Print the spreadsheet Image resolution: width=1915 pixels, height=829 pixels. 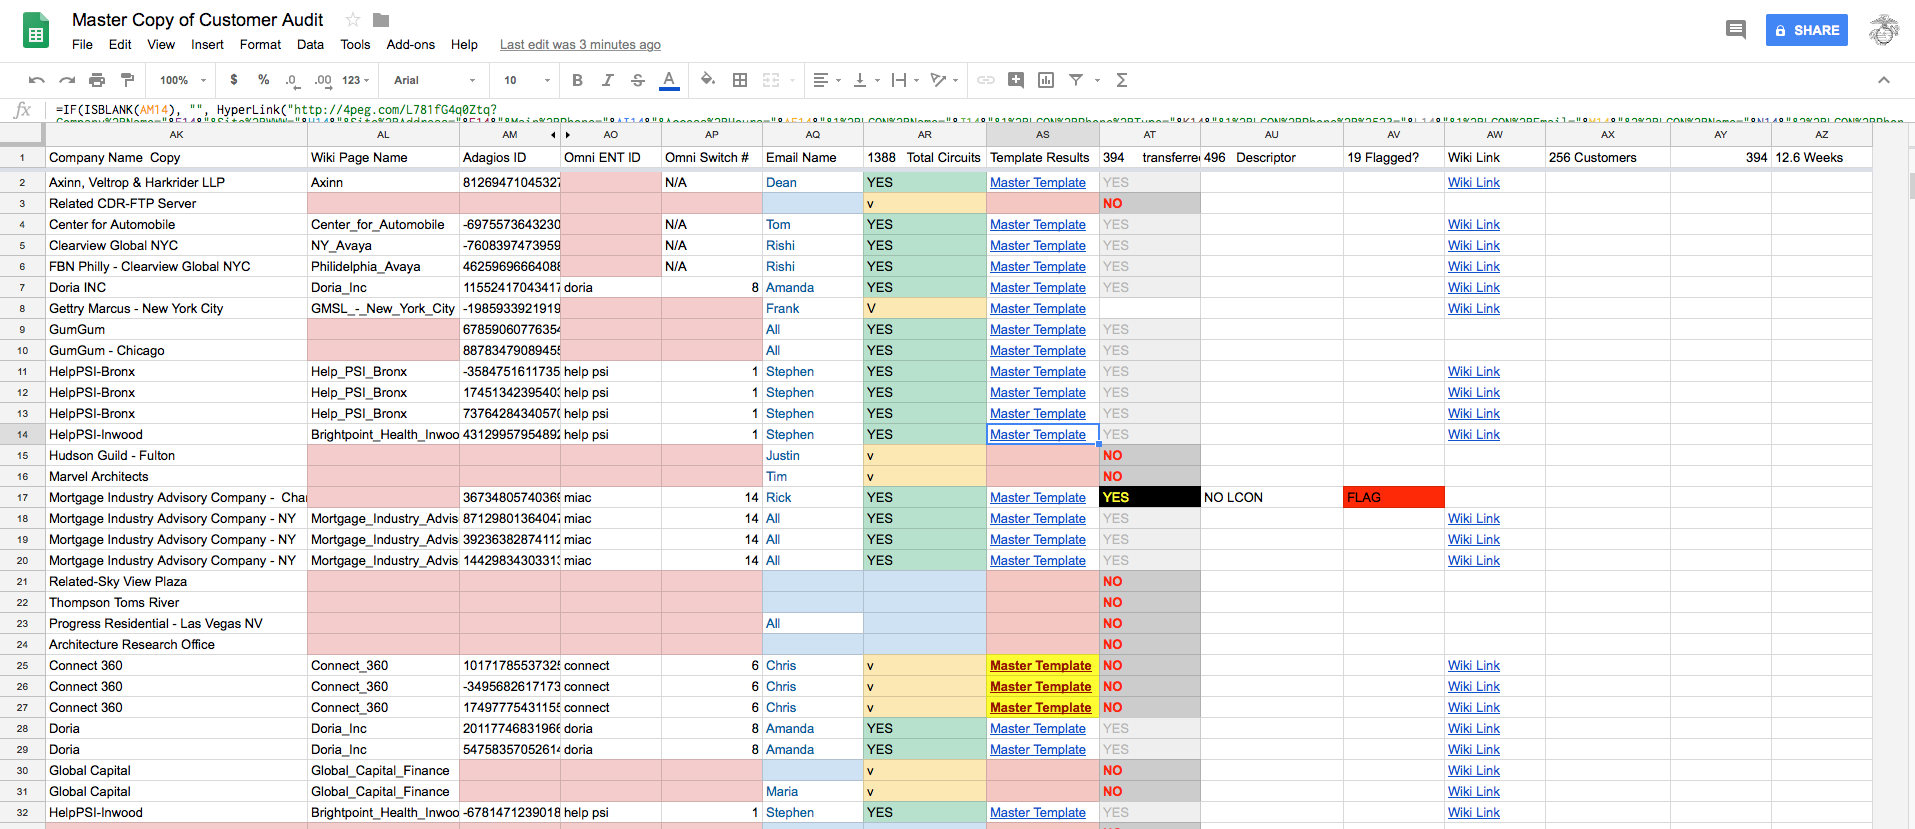coord(97,80)
